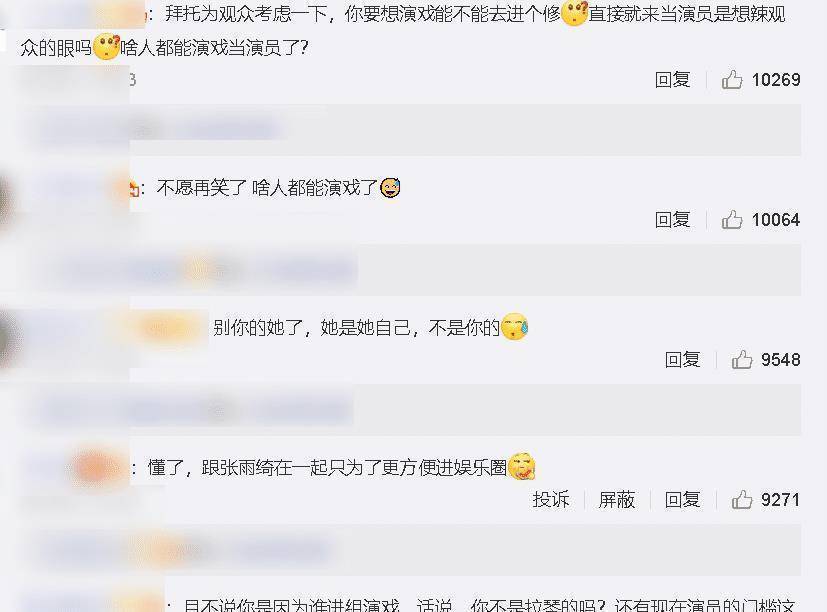This screenshot has width=827, height=612.
Task: Click the sweating emoji after 不是你的
Action: 515,327
